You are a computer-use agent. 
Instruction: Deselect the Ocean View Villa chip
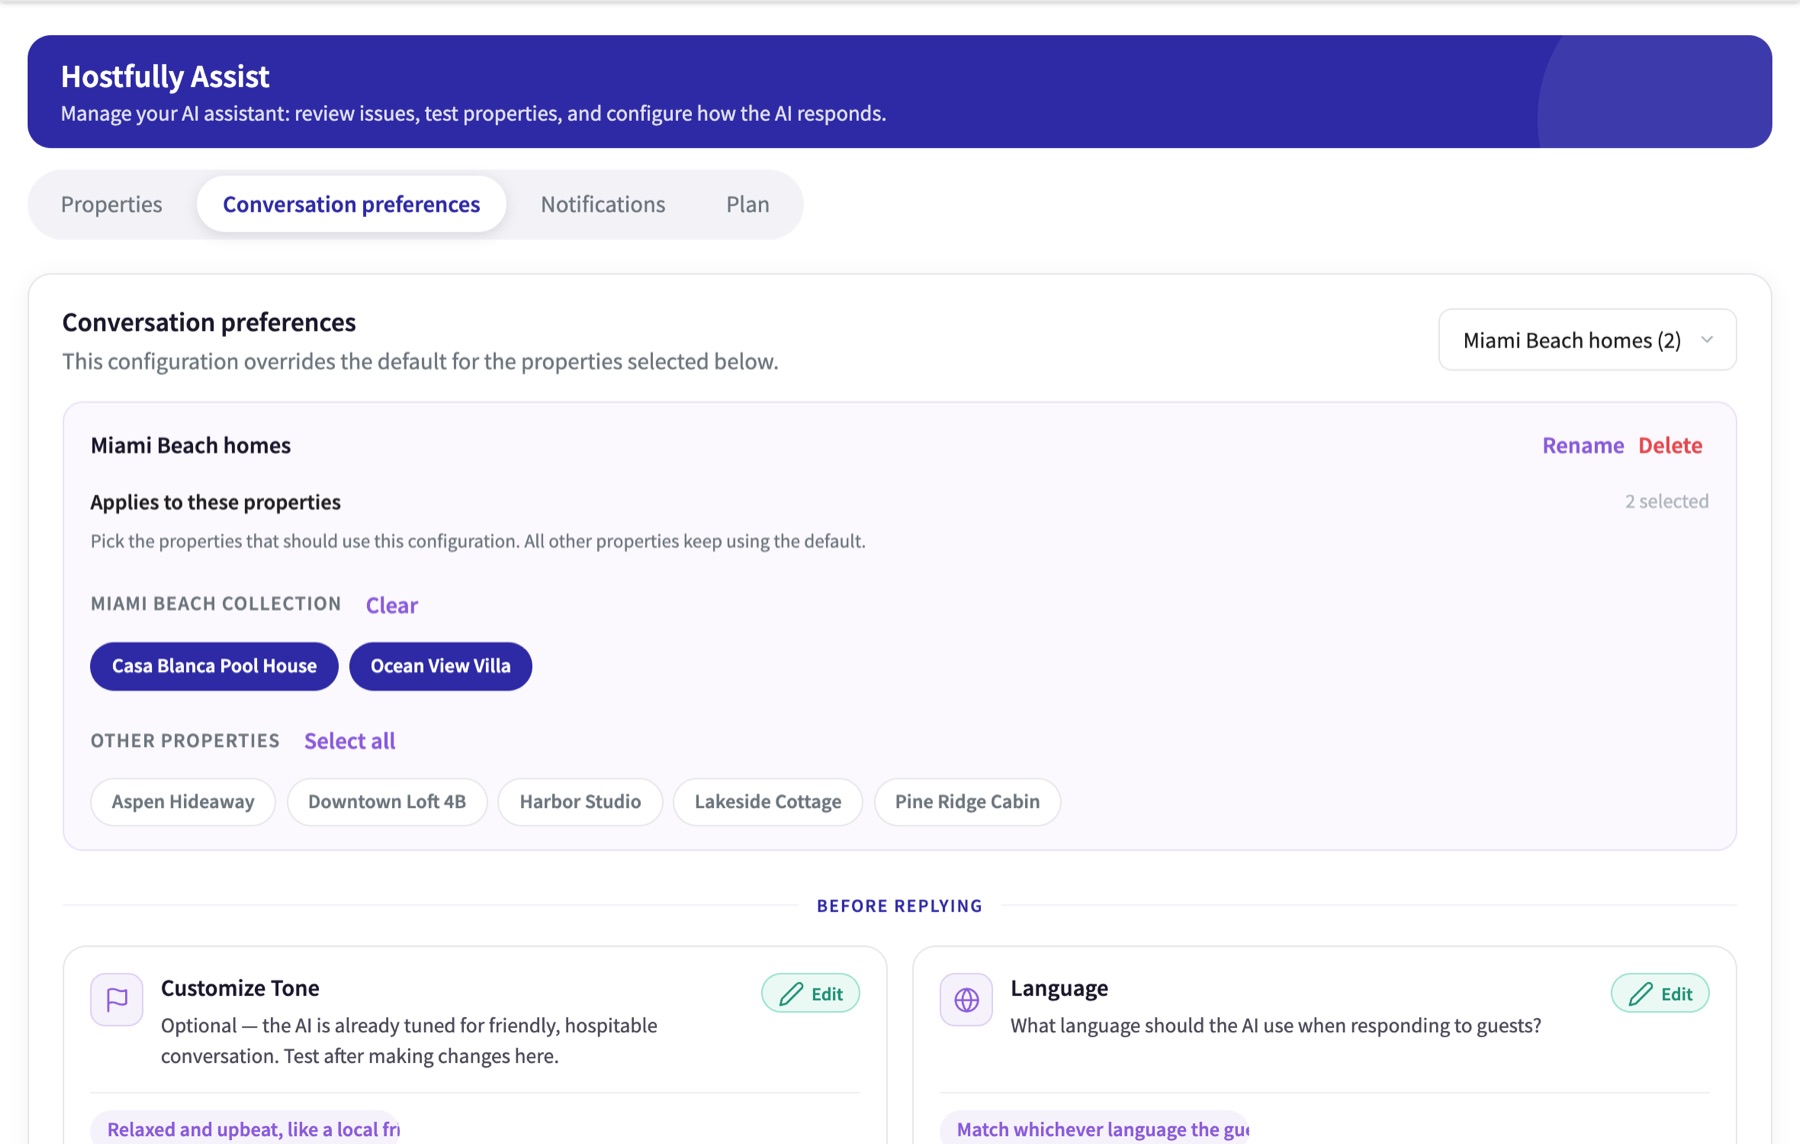tap(440, 666)
